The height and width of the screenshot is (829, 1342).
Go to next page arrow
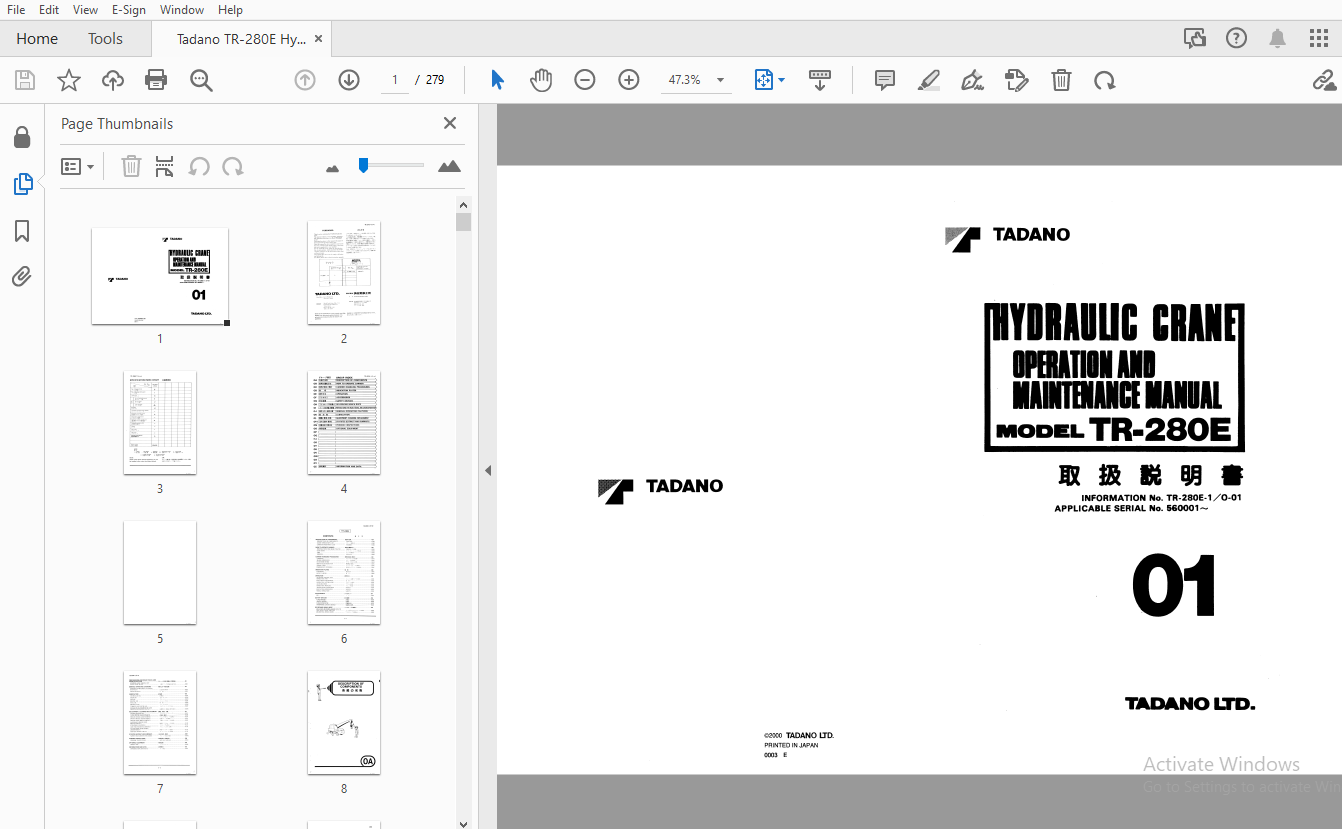349,80
